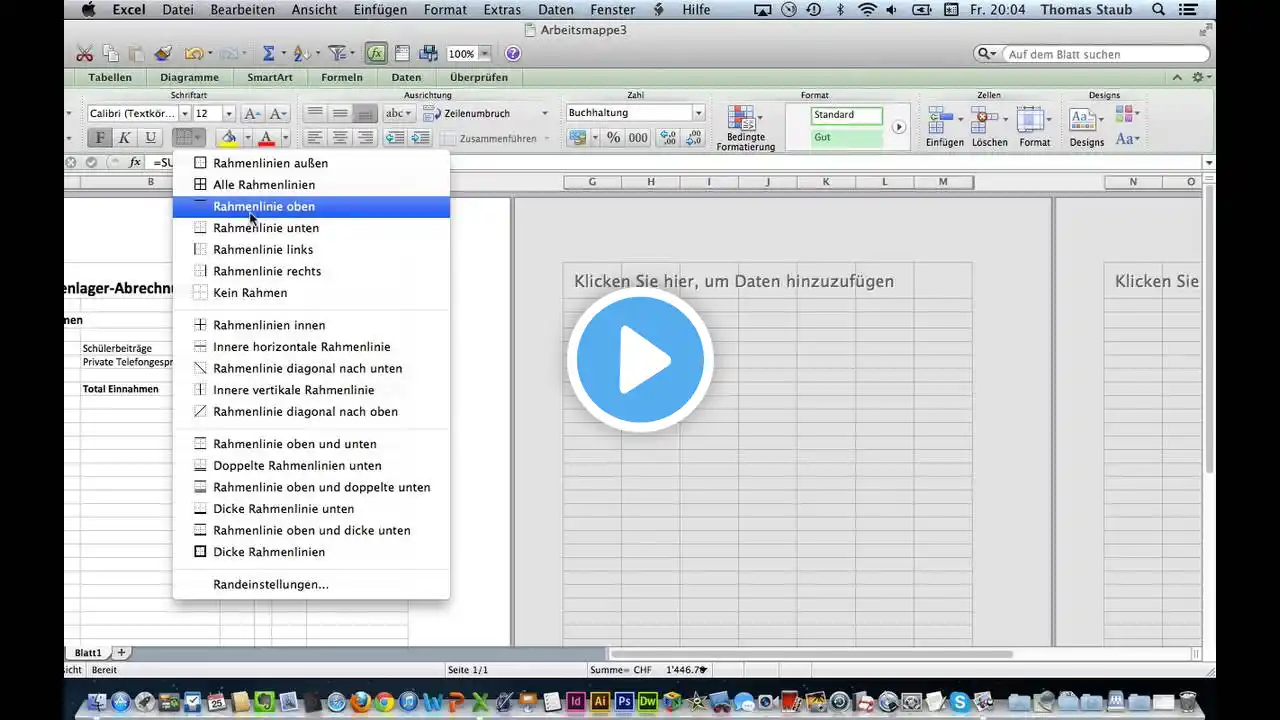Click the Filter funnel icon
Screen dimensions: 1280x720
click(x=338, y=54)
